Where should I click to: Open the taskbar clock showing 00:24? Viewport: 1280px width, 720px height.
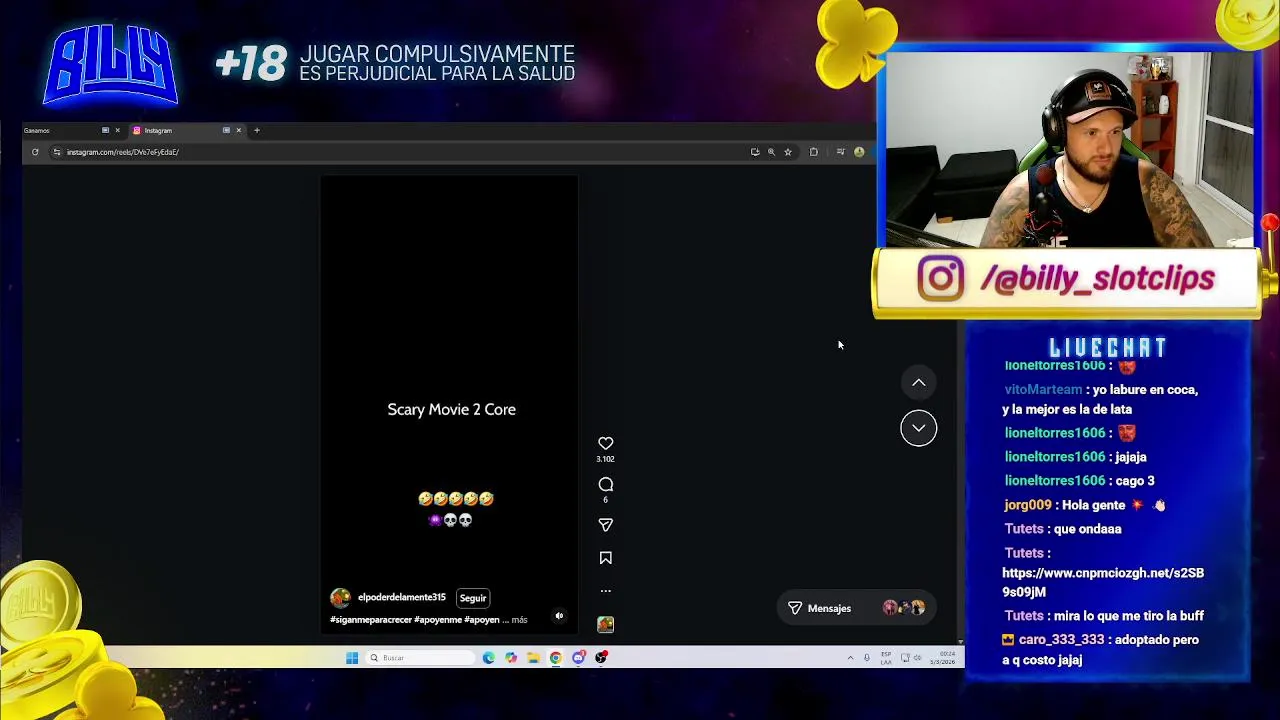[942, 658]
